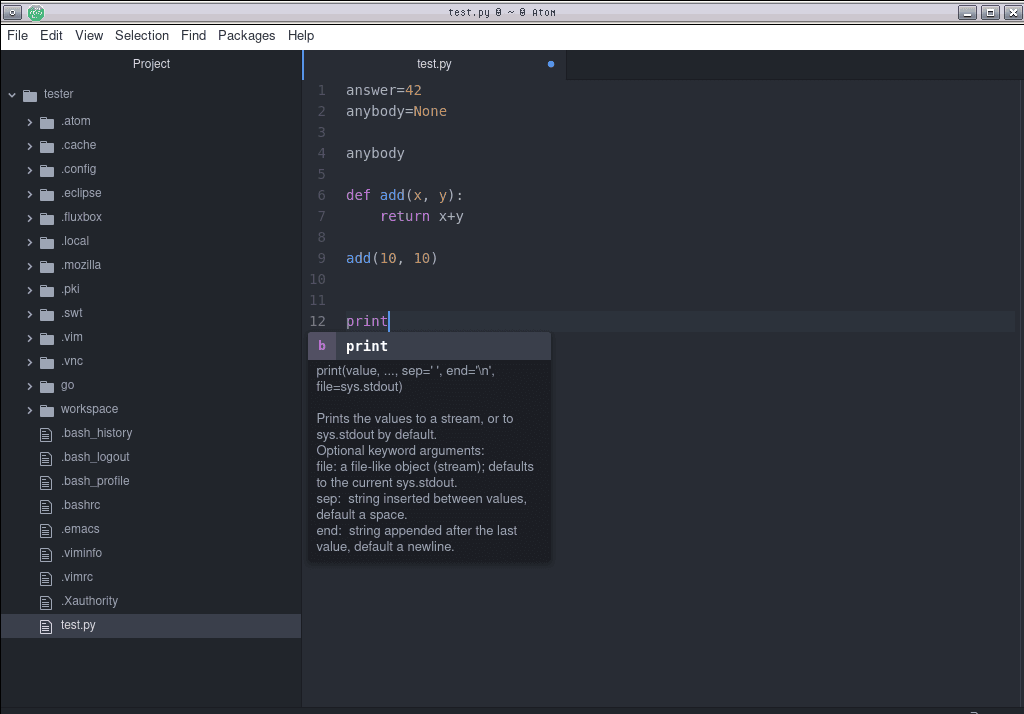Click the folder icon next to .mozilla
The width and height of the screenshot is (1024, 714).
(47, 266)
